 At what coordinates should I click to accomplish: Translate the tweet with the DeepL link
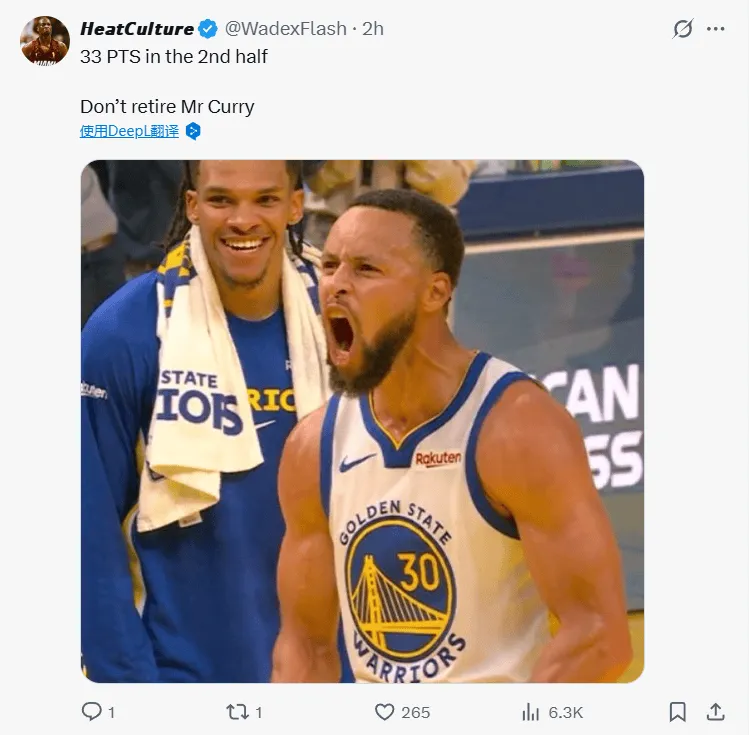click(130, 131)
